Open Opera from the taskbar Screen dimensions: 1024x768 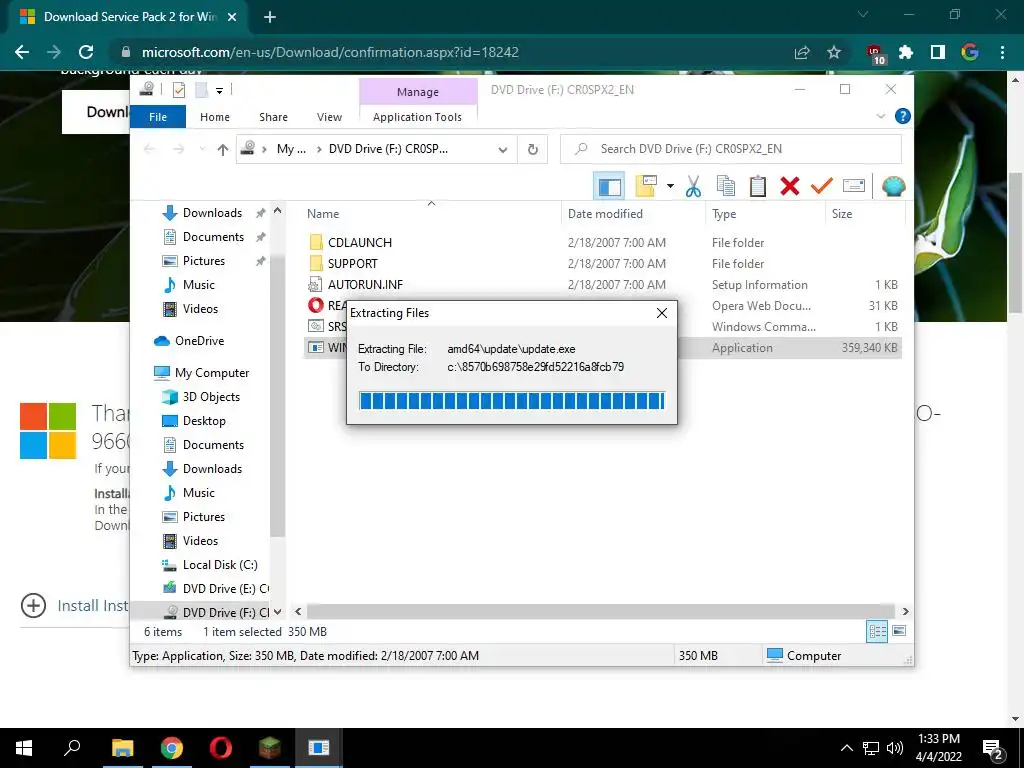221,748
